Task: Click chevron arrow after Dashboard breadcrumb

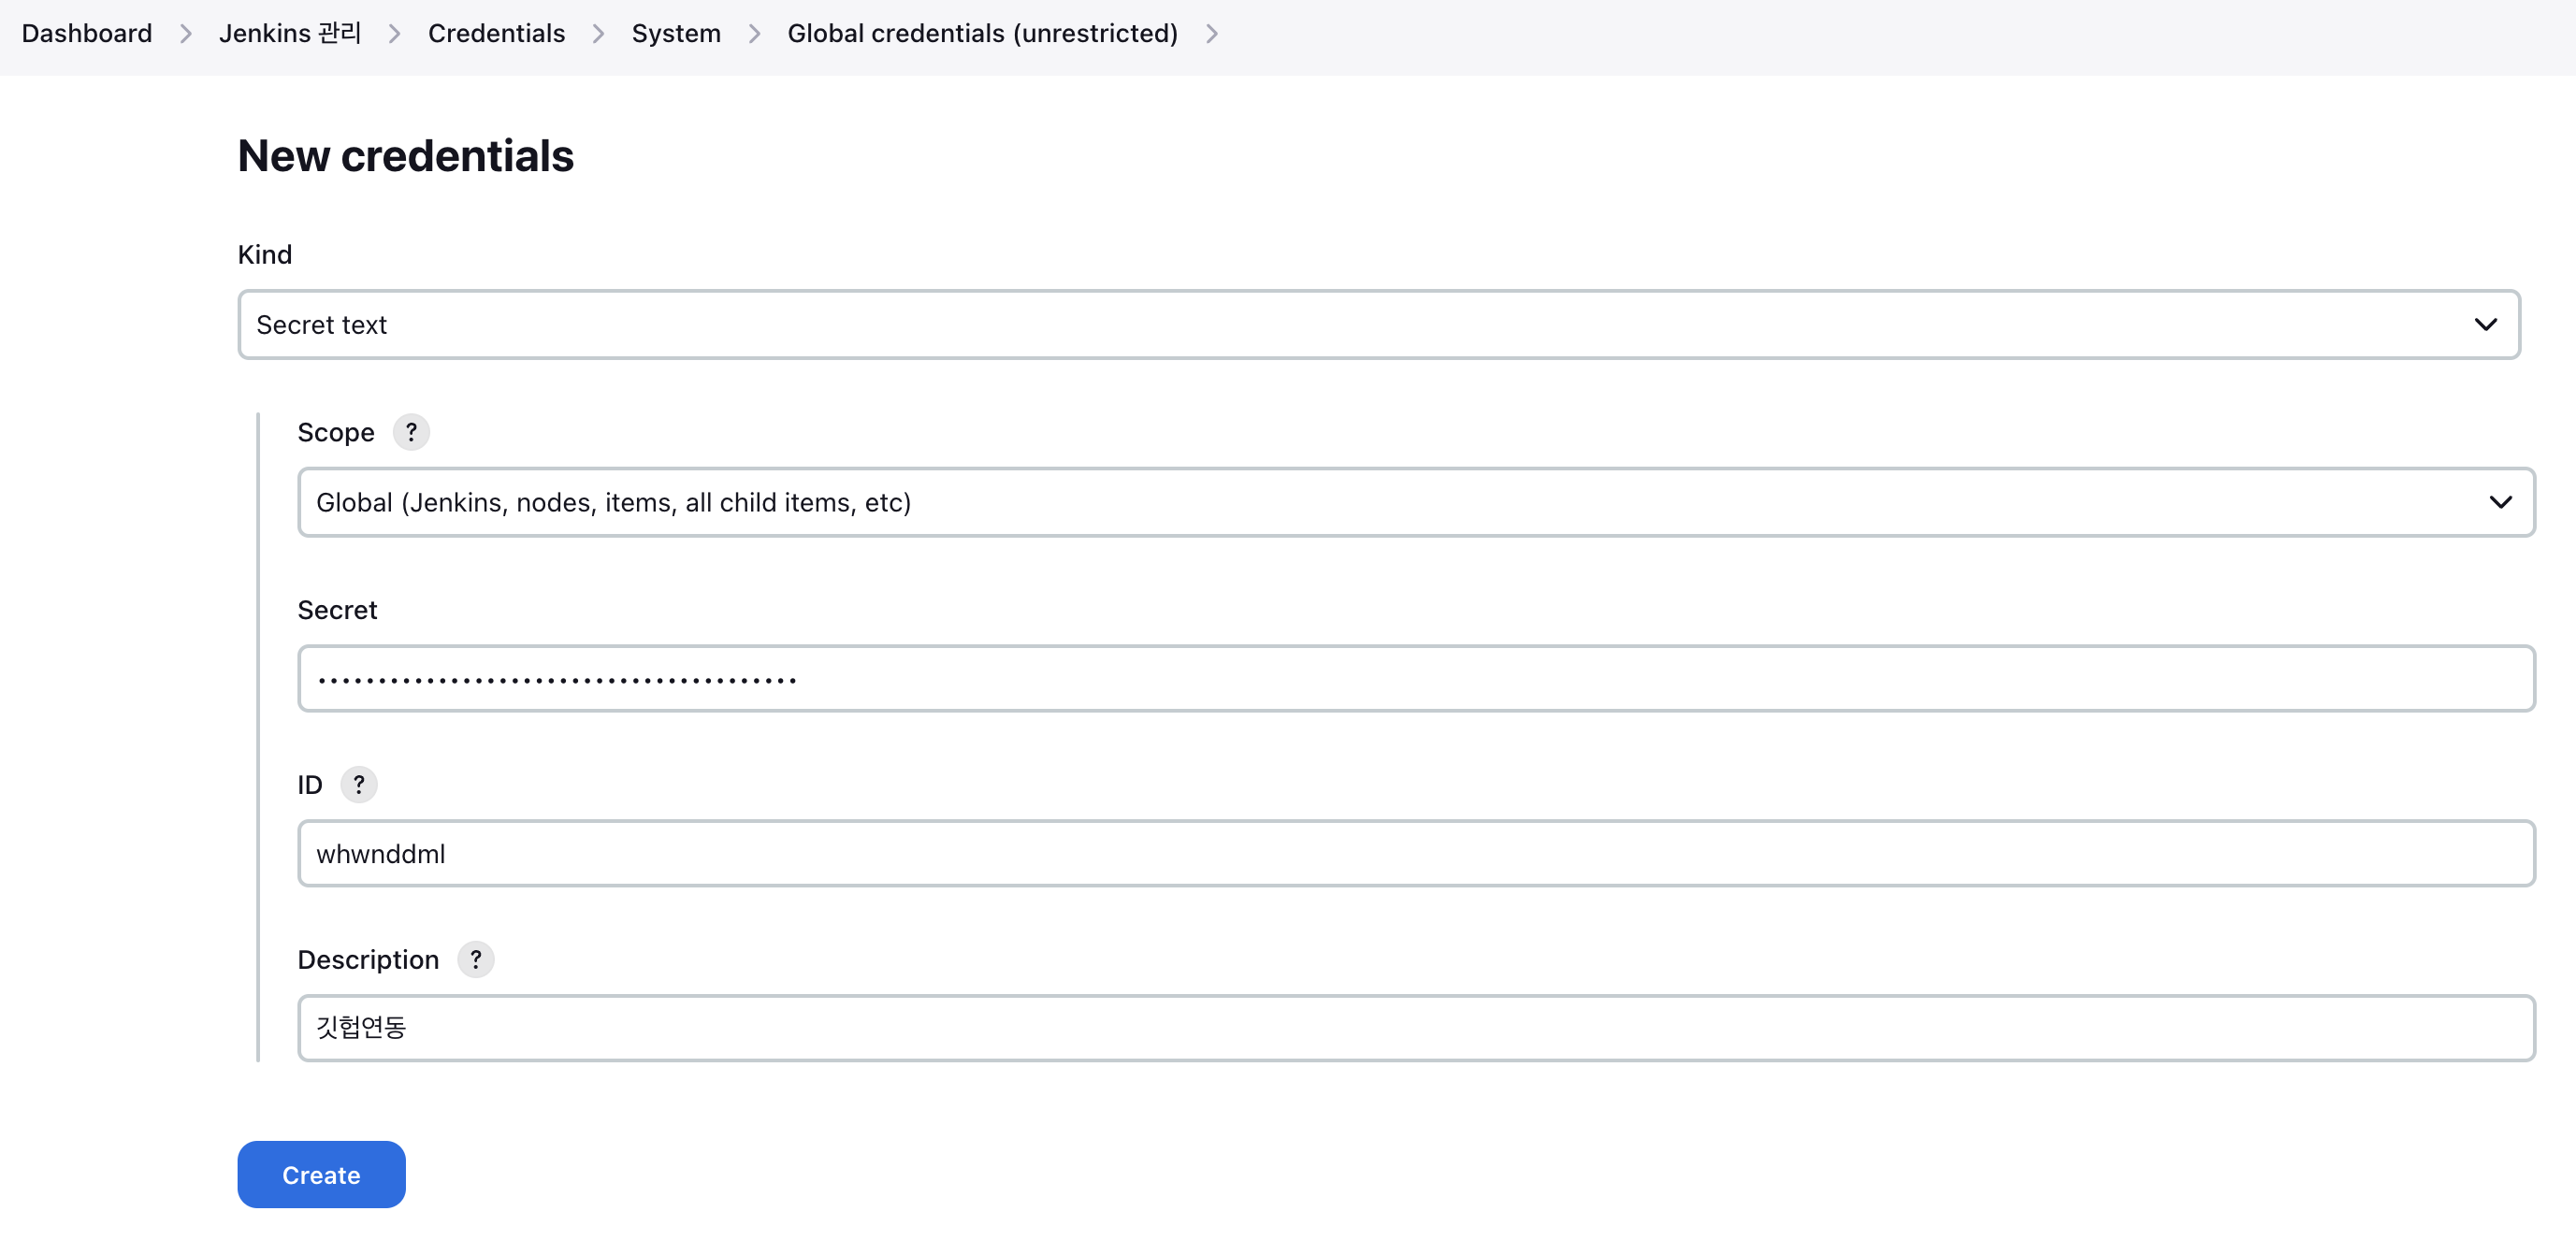Action: click(186, 34)
